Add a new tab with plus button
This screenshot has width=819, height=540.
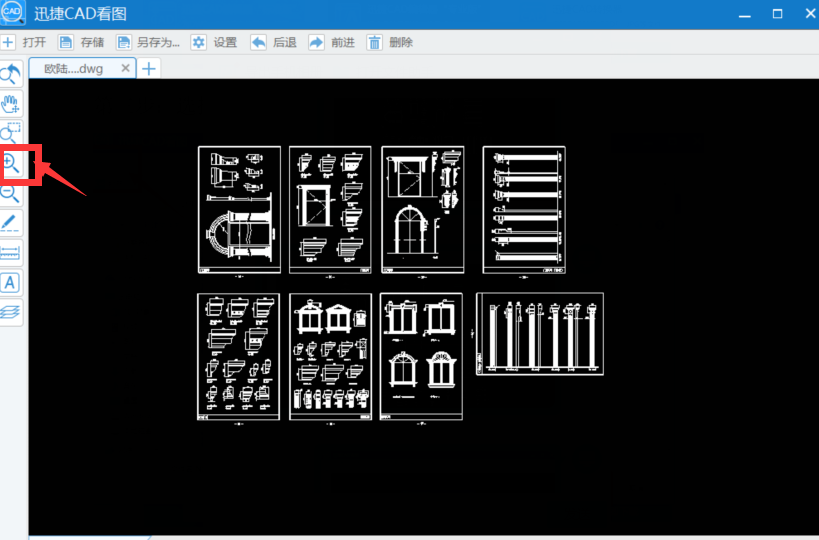coord(149,68)
